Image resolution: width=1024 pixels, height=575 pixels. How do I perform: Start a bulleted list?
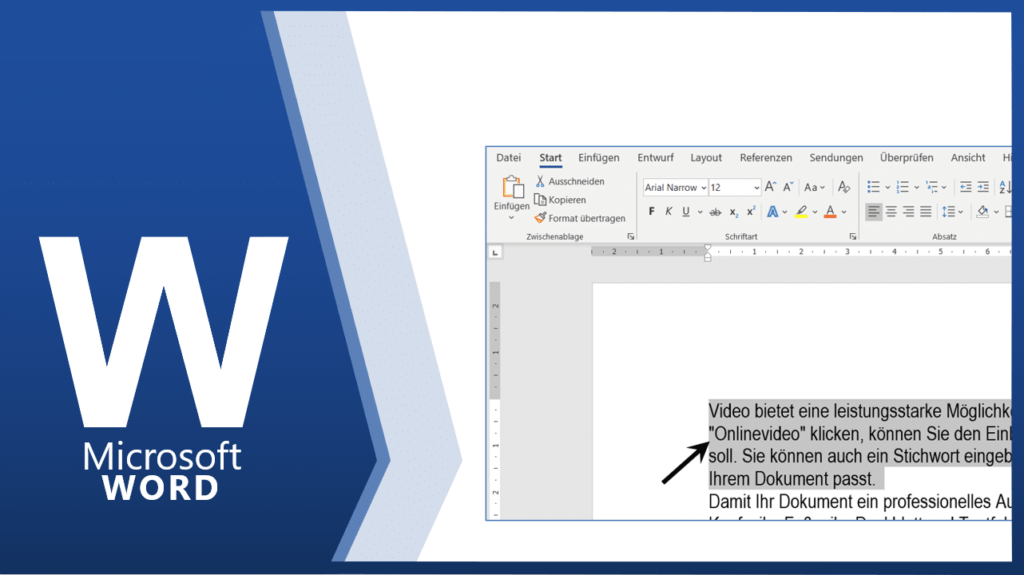click(873, 187)
